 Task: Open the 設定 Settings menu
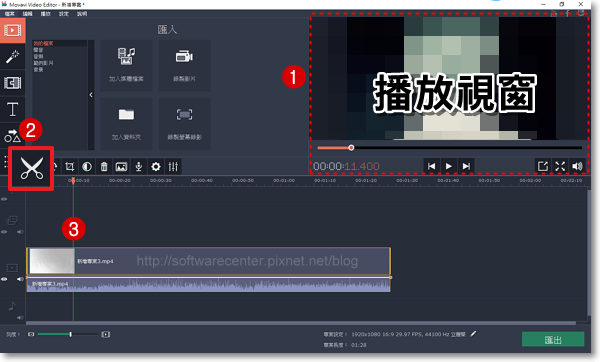(x=64, y=14)
